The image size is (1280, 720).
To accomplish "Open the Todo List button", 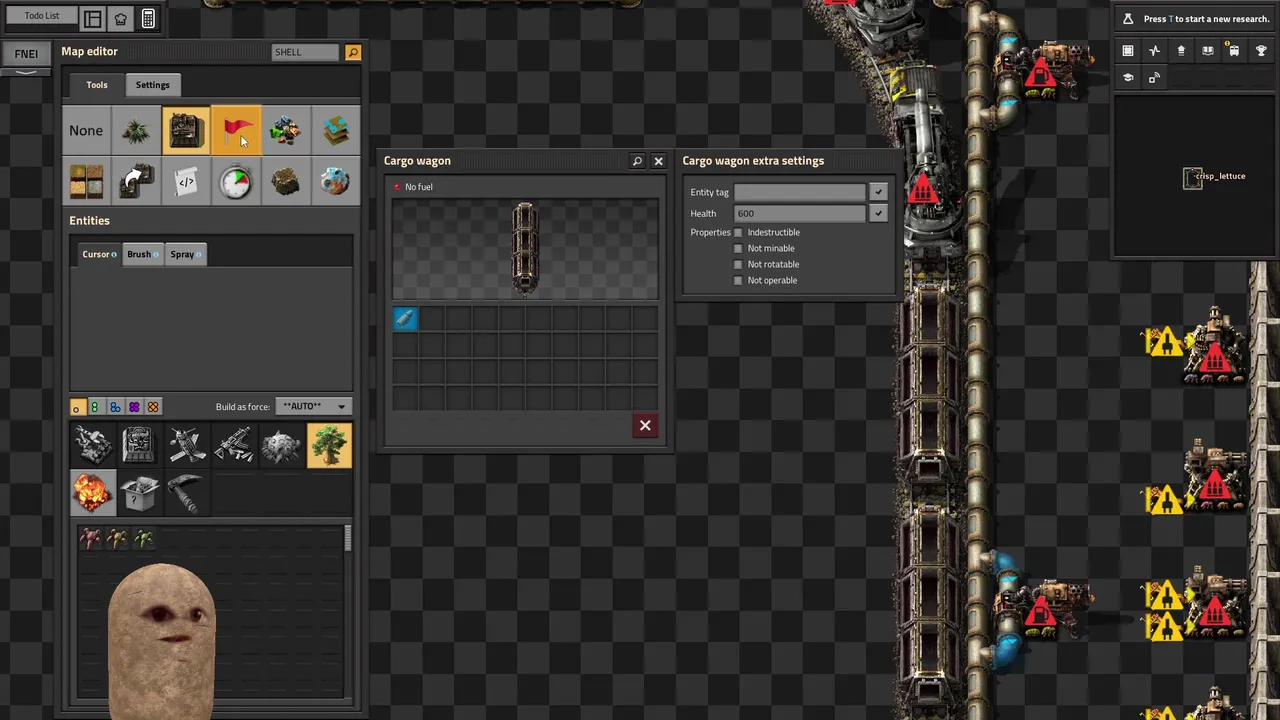I will tap(42, 16).
